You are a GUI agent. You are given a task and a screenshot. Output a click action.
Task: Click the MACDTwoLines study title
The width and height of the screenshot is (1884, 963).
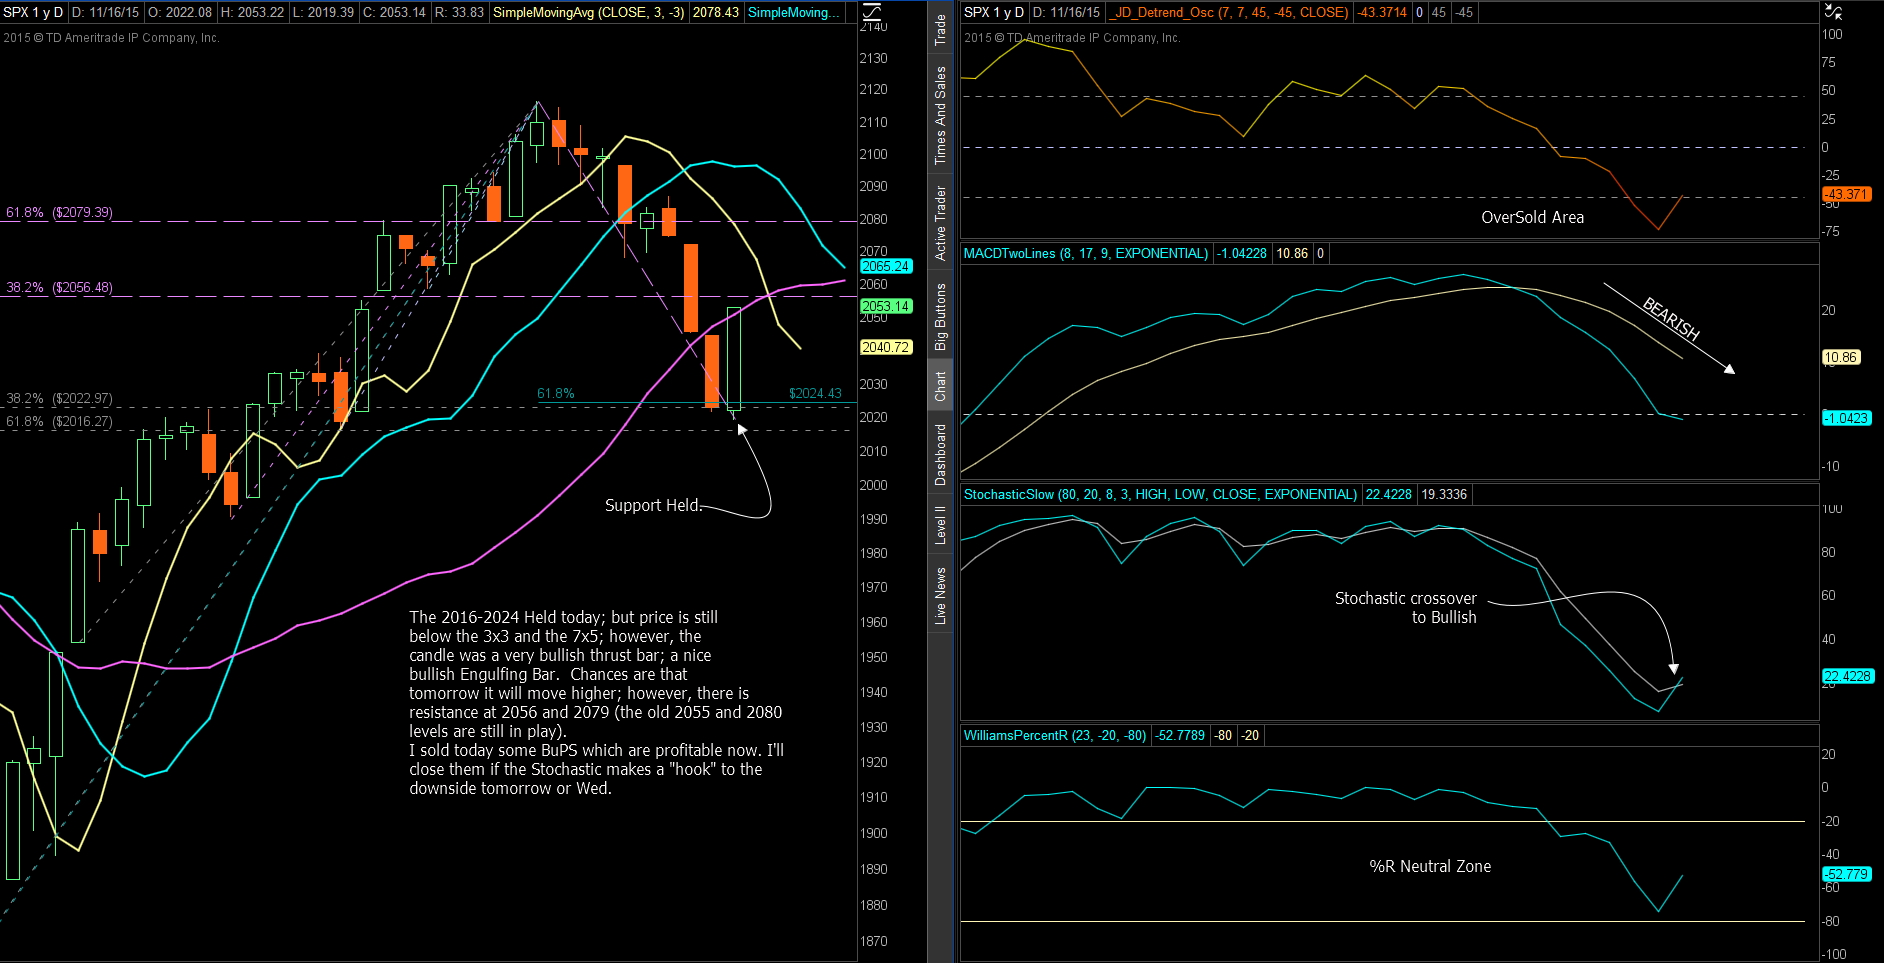(1085, 254)
